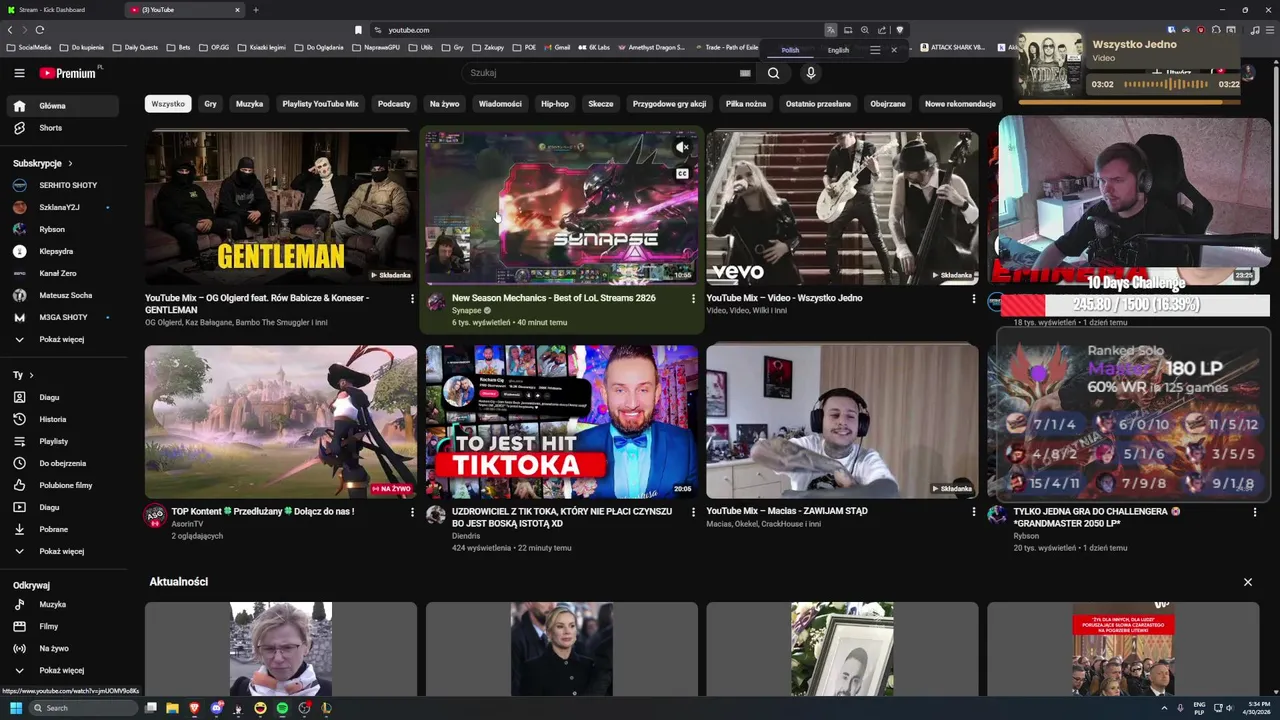Select Playlisty YouTube Mix chip

tap(320, 104)
